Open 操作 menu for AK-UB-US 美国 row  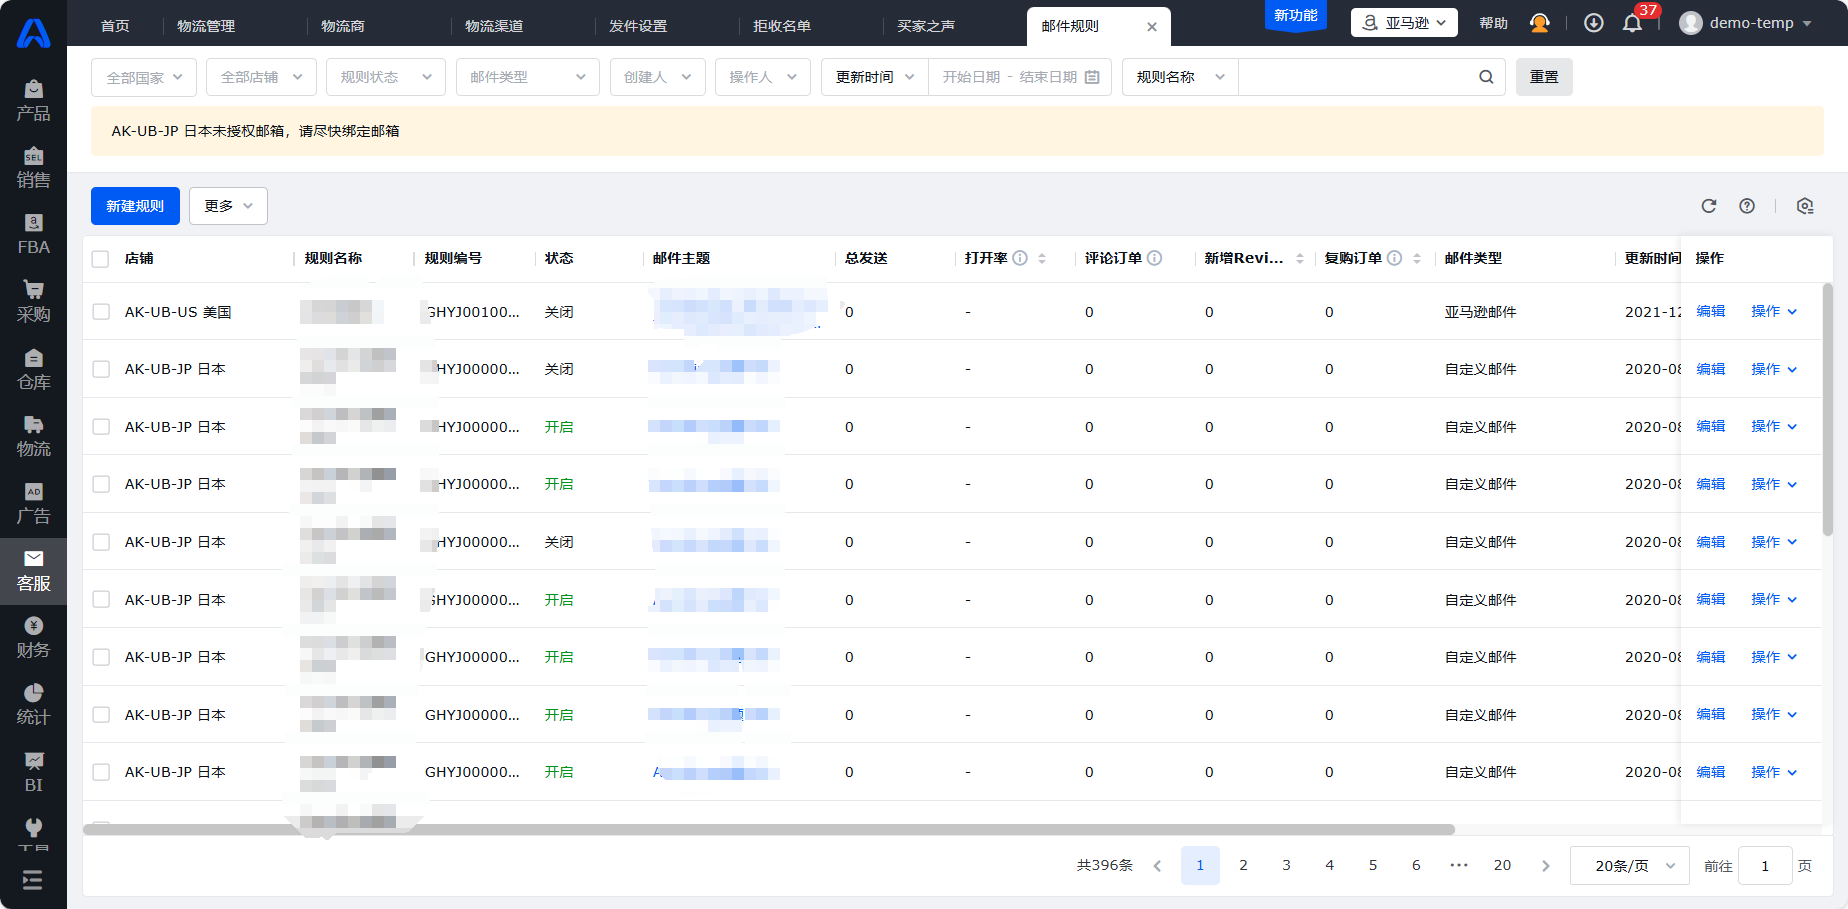pyautogui.click(x=1774, y=311)
